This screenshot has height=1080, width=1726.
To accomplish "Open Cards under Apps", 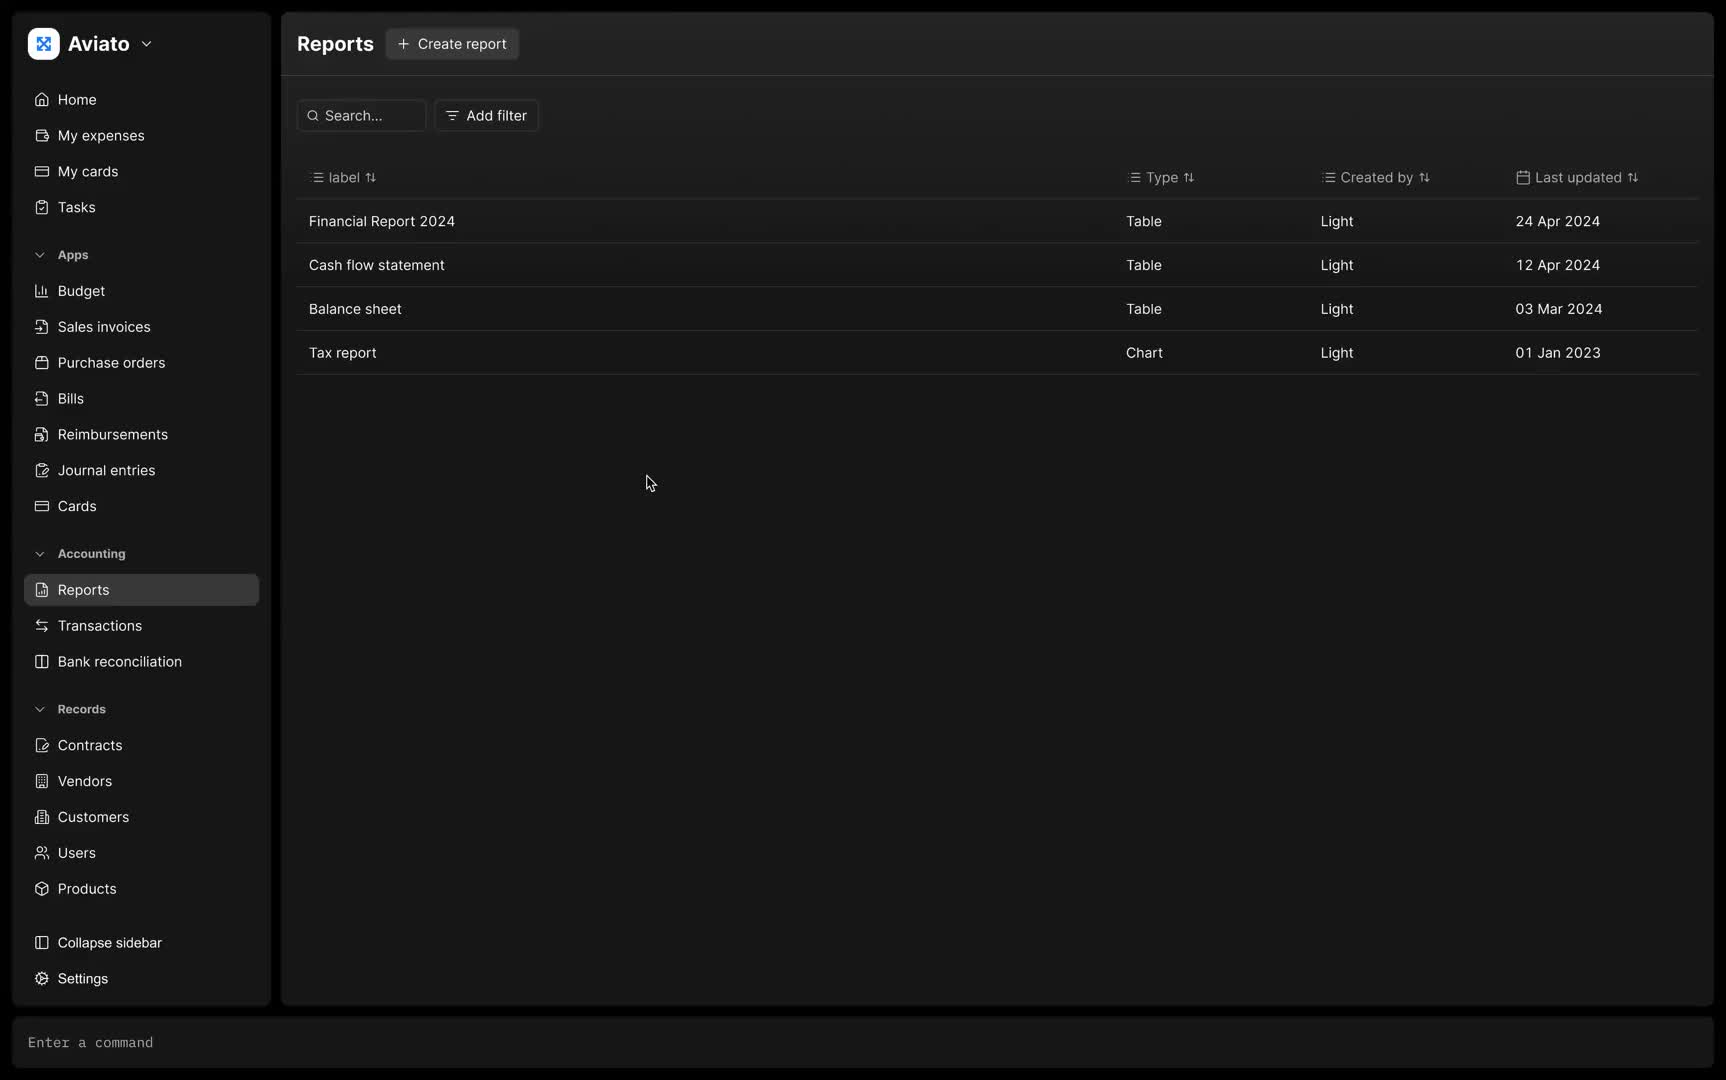I will tap(141, 507).
